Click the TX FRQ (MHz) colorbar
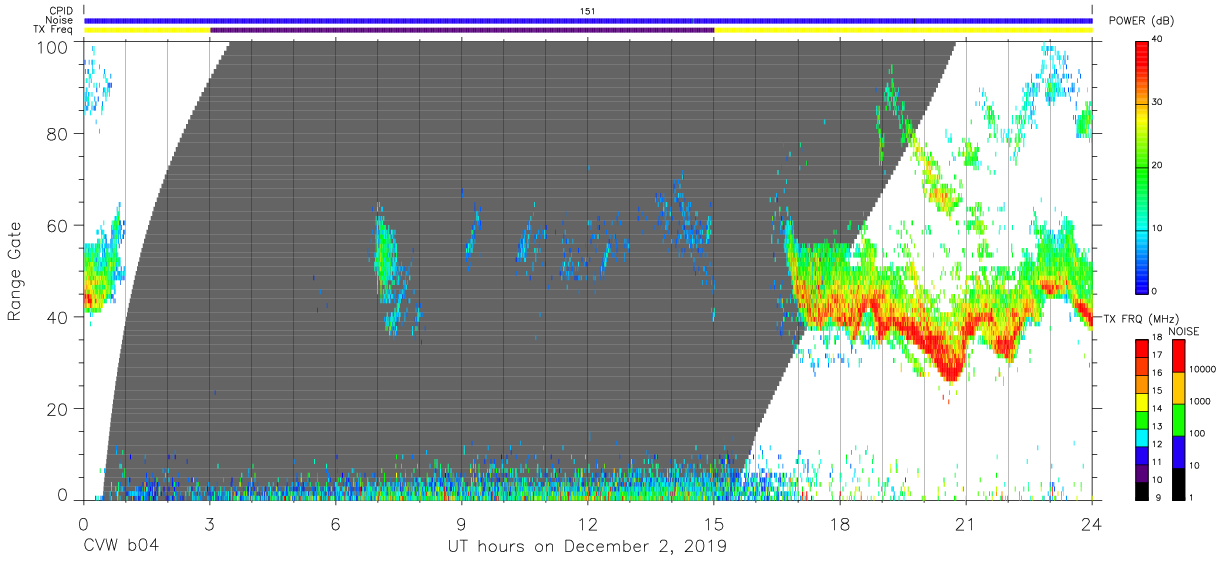Screen dimensions: 1228x567 (x=1143, y=419)
